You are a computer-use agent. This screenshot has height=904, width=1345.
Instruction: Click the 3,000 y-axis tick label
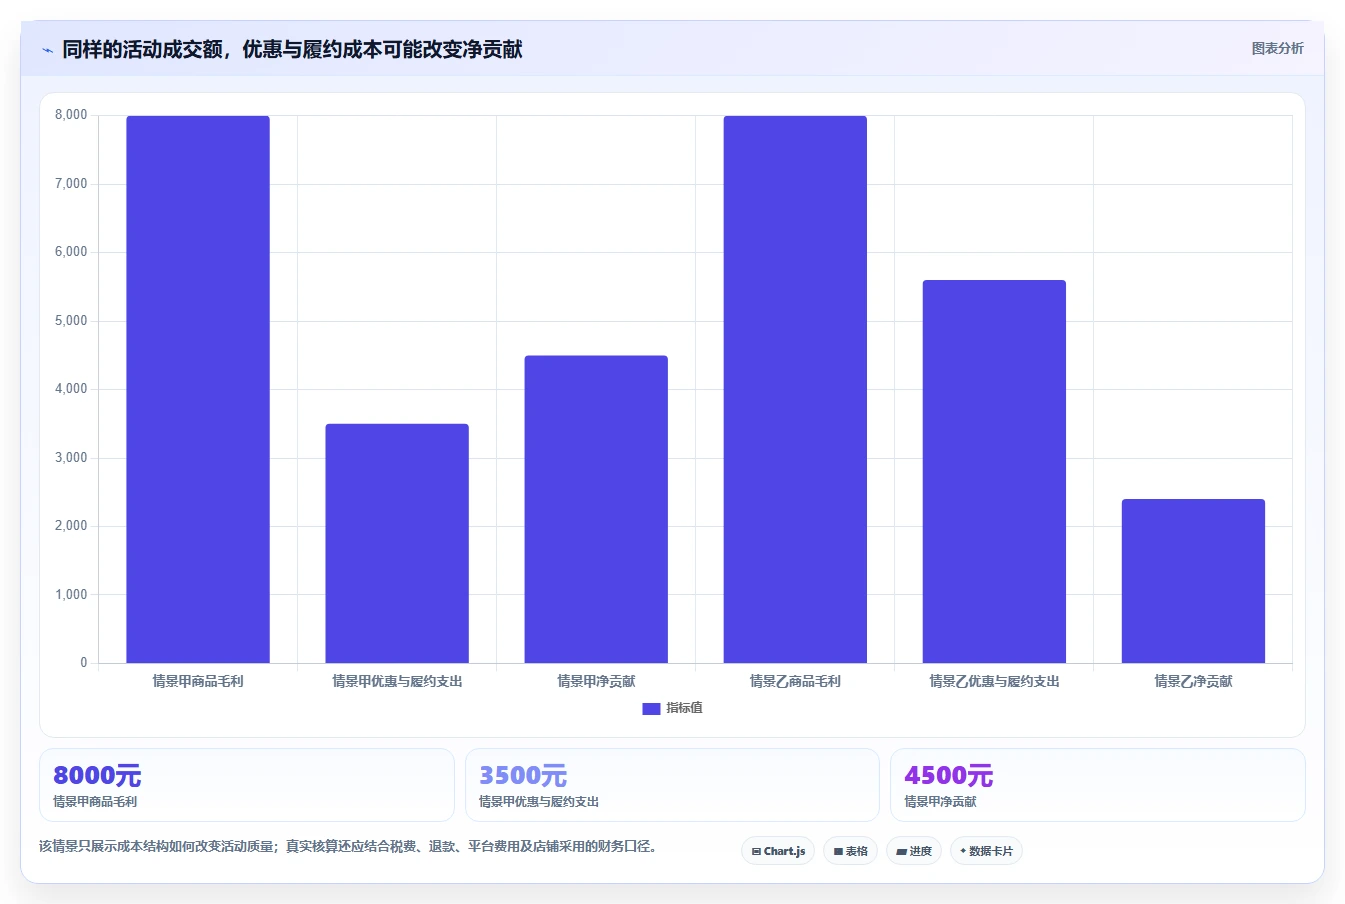(71, 458)
